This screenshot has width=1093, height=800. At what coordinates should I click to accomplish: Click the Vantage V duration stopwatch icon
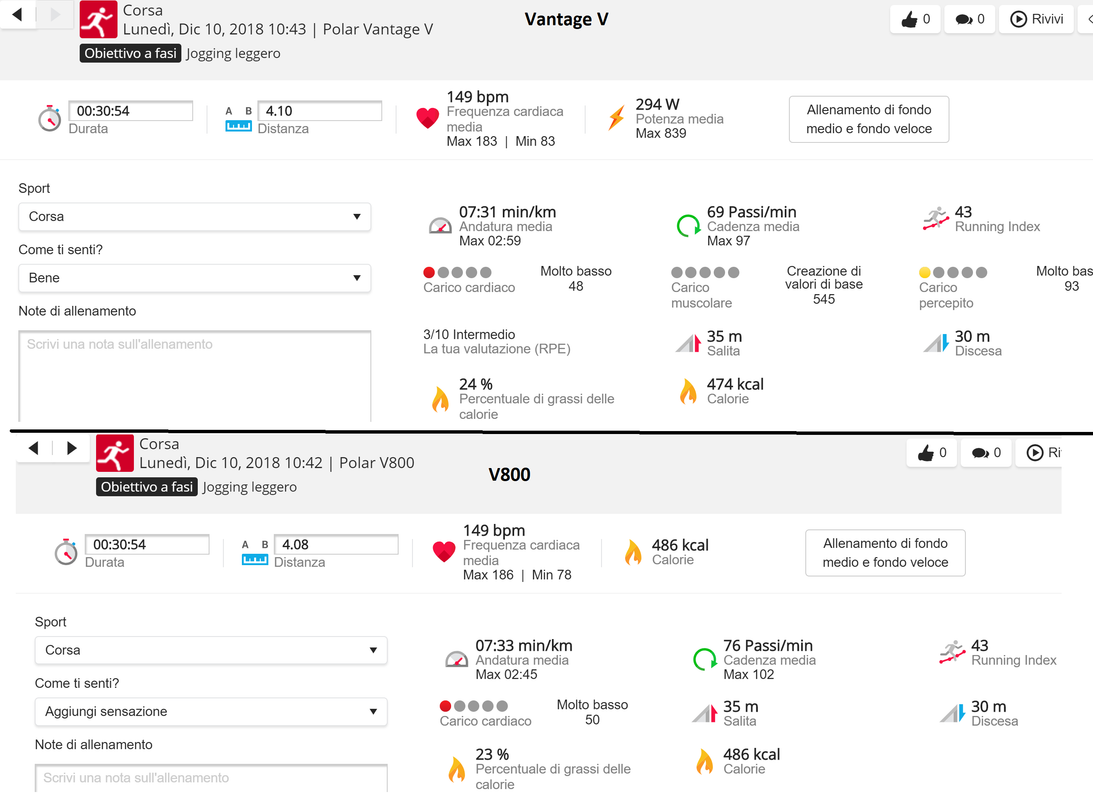(49, 118)
